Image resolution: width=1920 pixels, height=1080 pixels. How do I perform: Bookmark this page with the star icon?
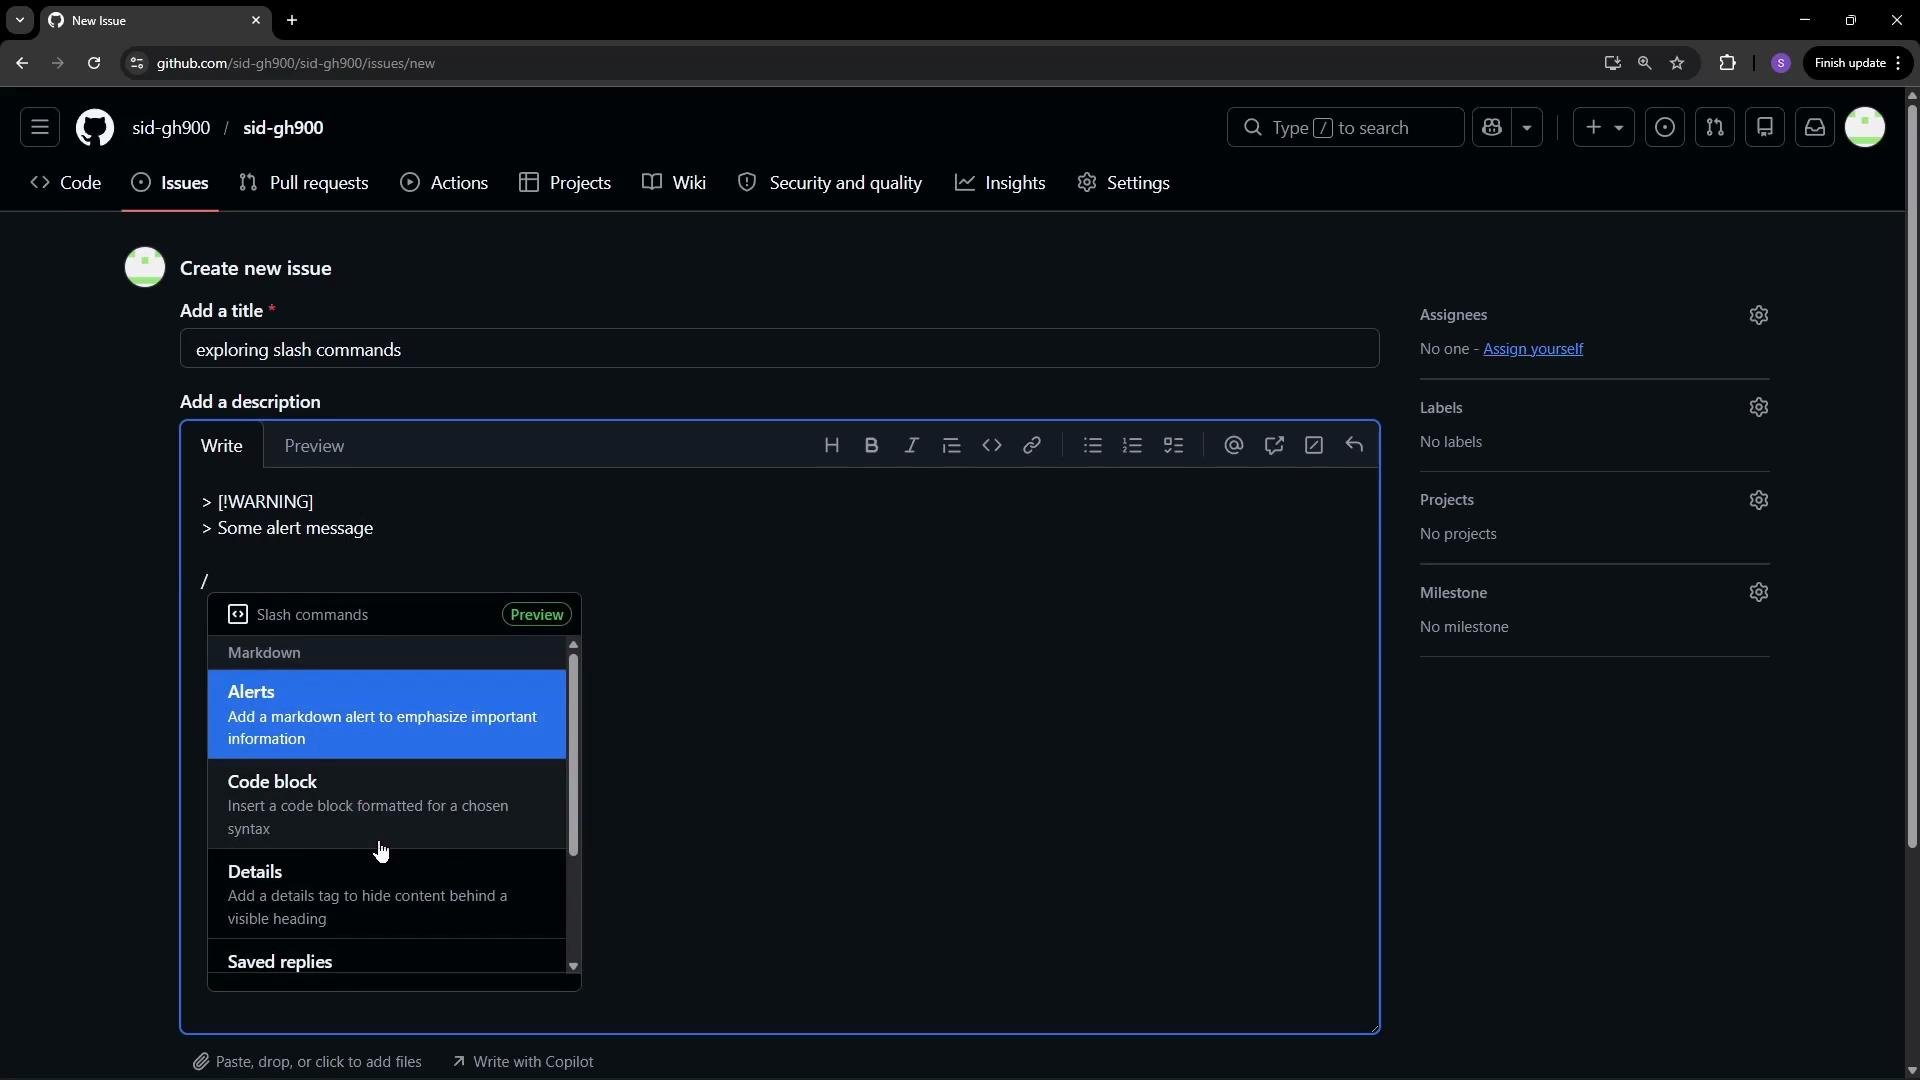(x=1677, y=63)
